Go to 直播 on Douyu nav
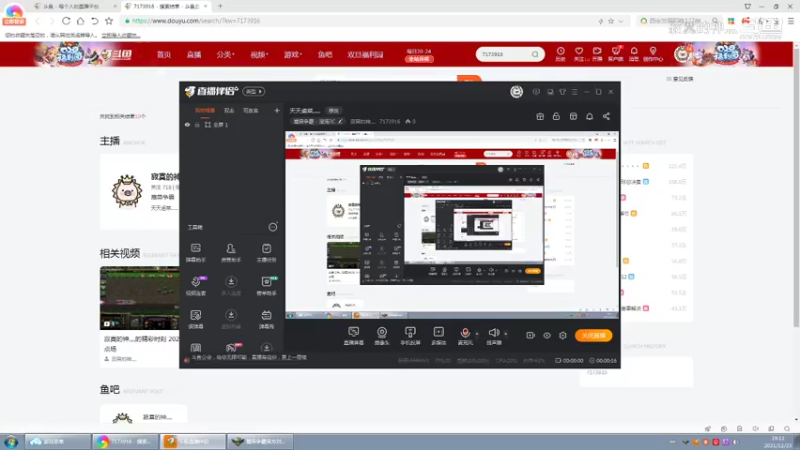Viewport: 800px width, 450px height. tap(194, 55)
